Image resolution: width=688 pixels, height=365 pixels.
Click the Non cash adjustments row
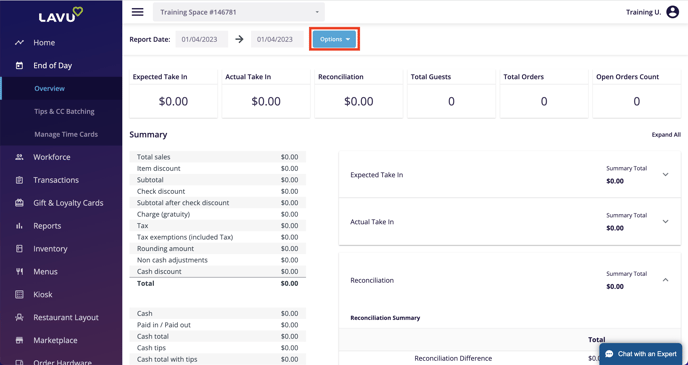(218, 260)
